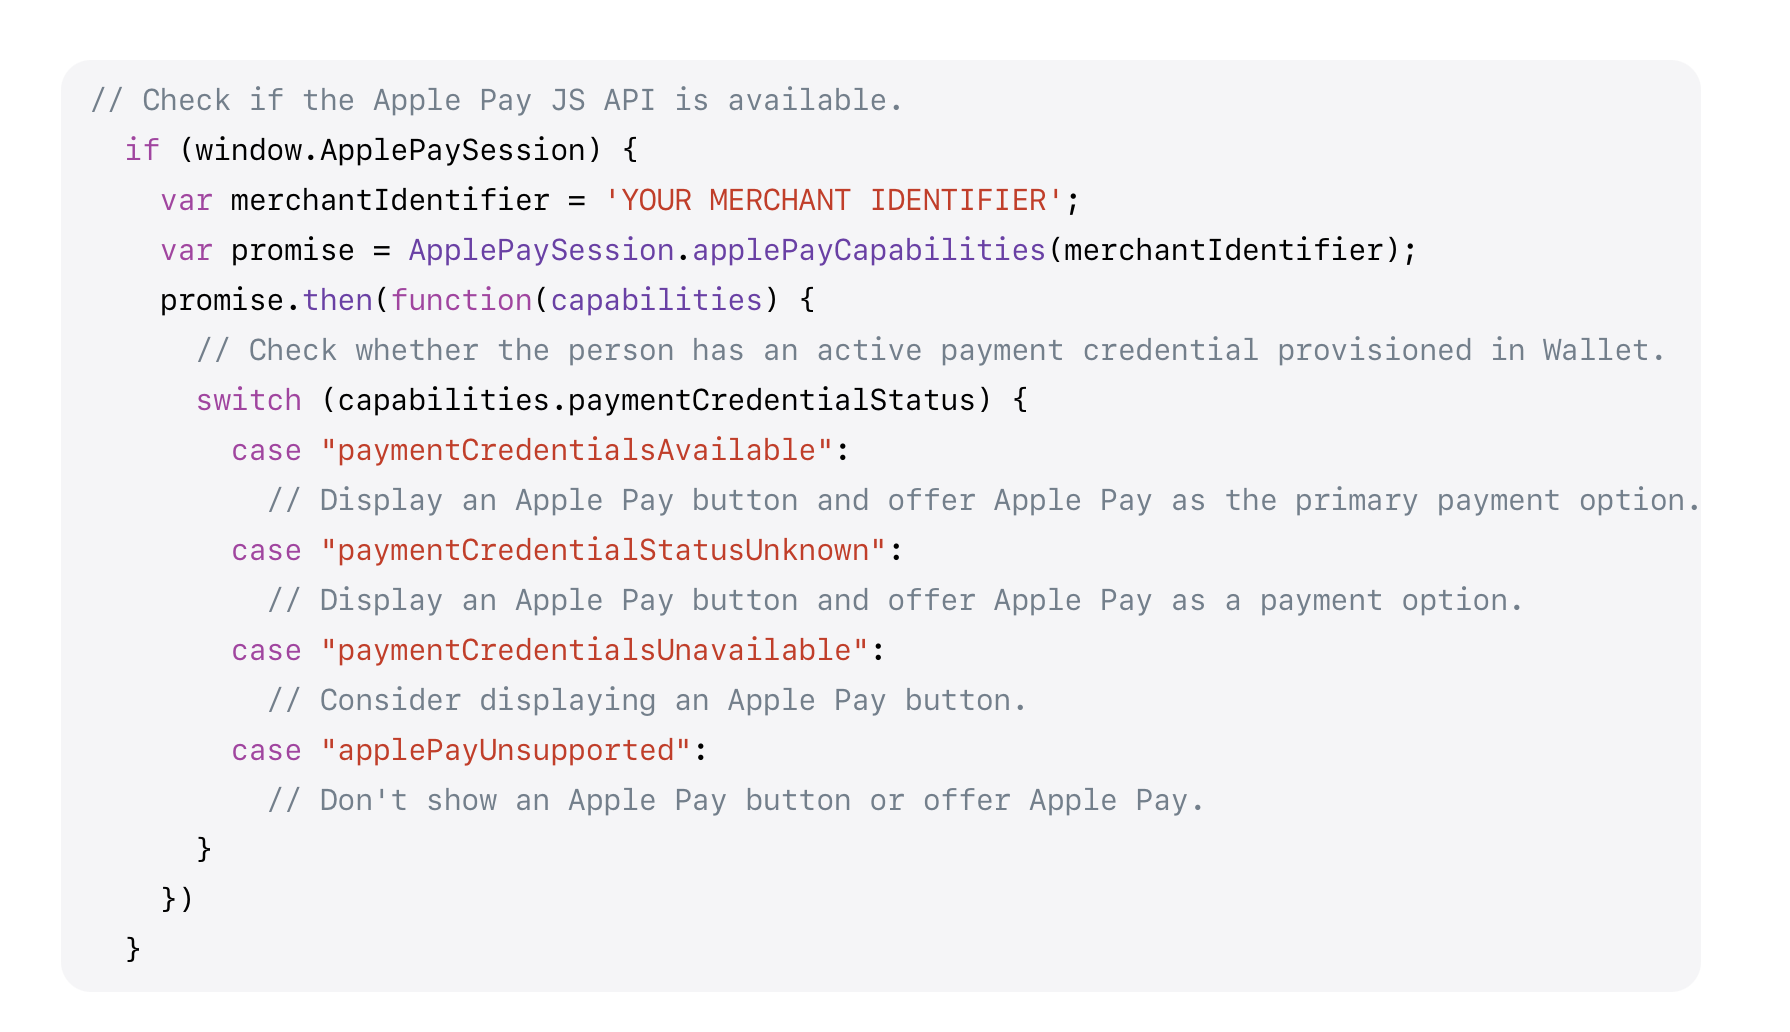Click the window.ApplePaySession condition text

coord(390,150)
